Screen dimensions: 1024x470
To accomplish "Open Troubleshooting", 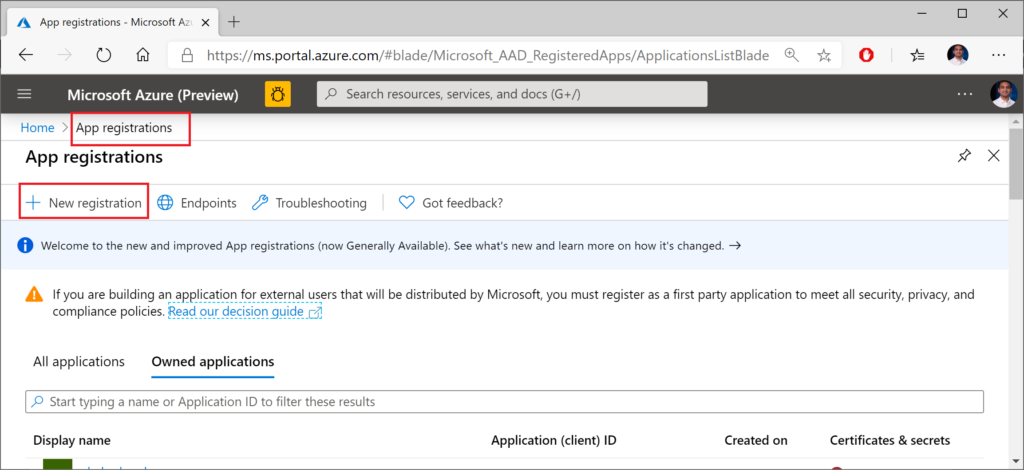I will click(x=309, y=203).
